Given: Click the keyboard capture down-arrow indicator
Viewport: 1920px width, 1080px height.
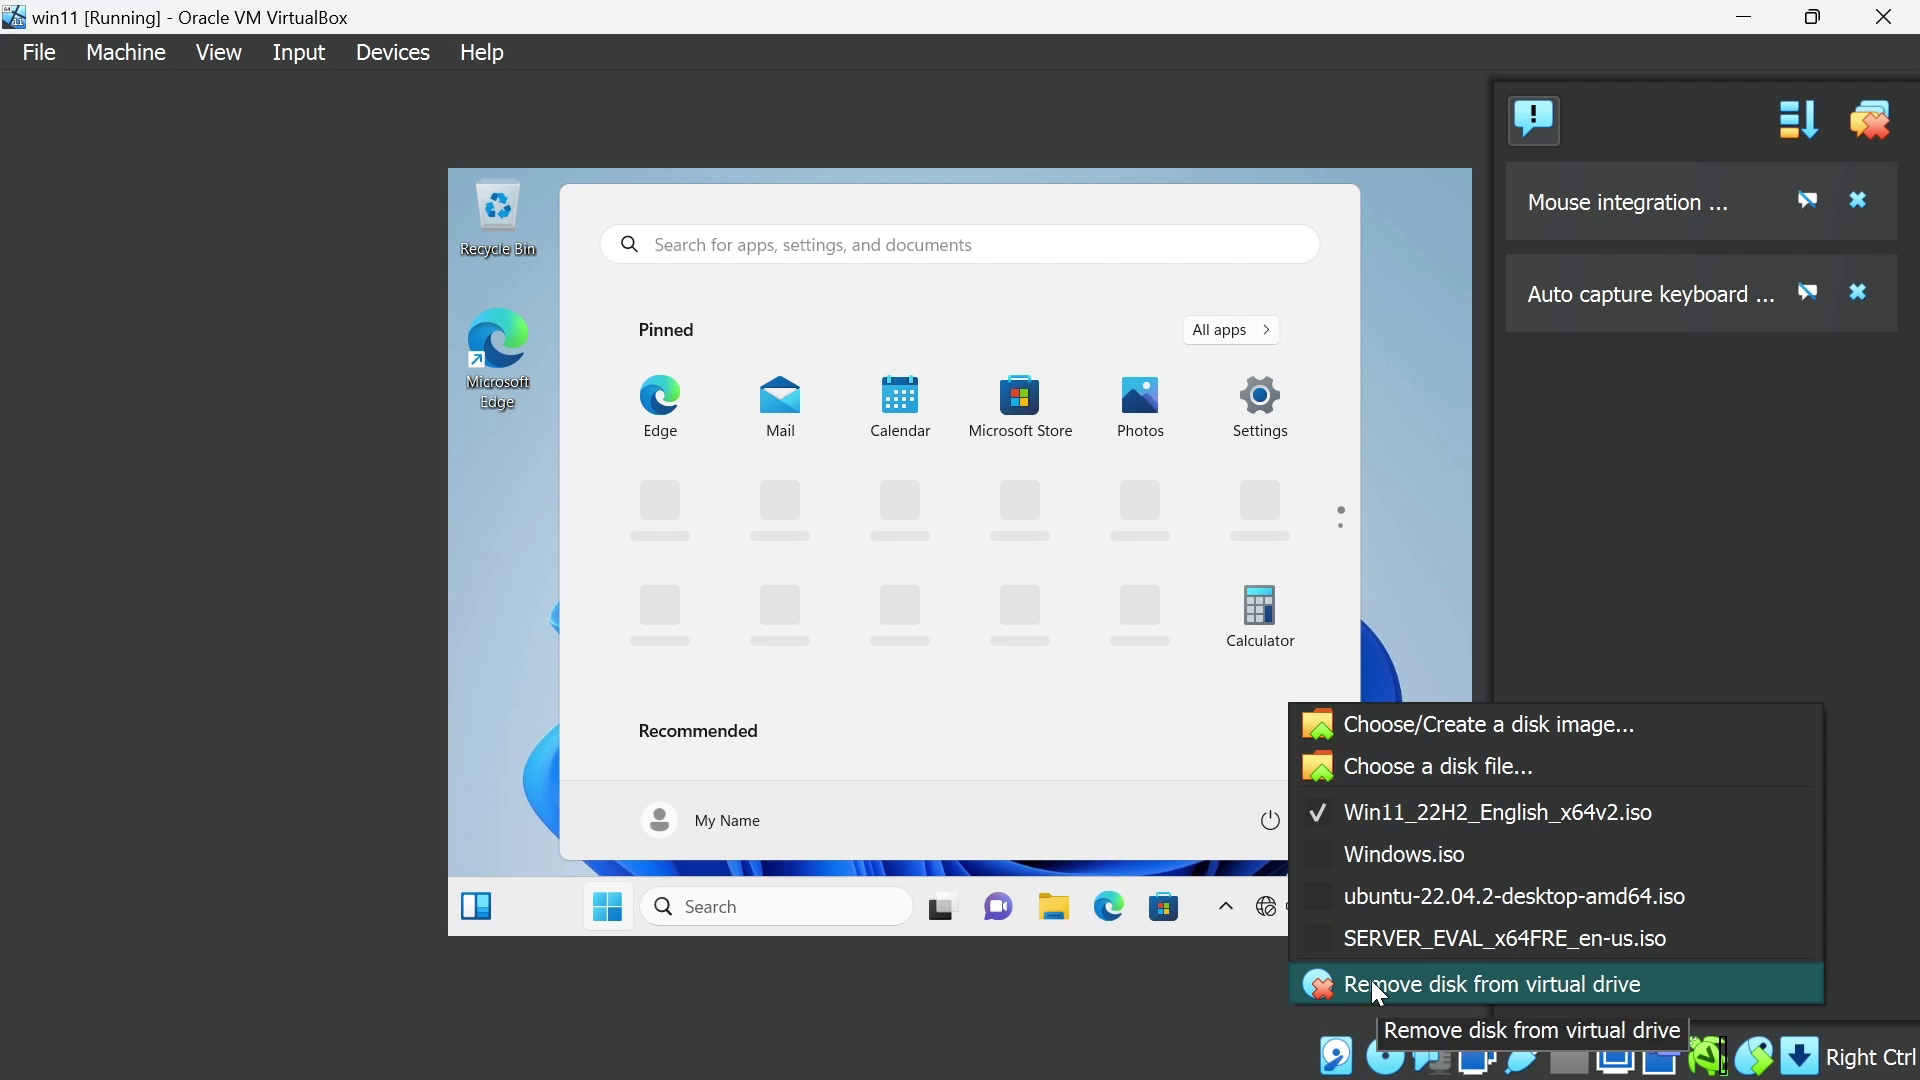Looking at the screenshot, I should coord(1799,1056).
